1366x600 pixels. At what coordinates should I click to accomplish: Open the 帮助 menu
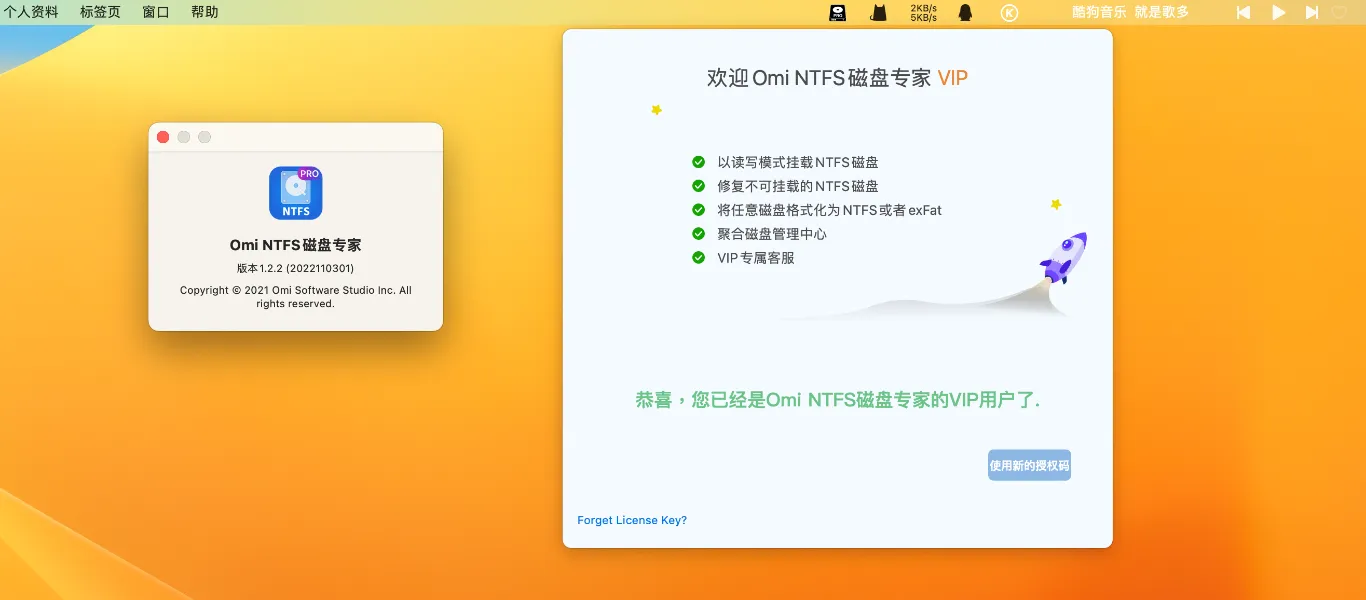(203, 13)
